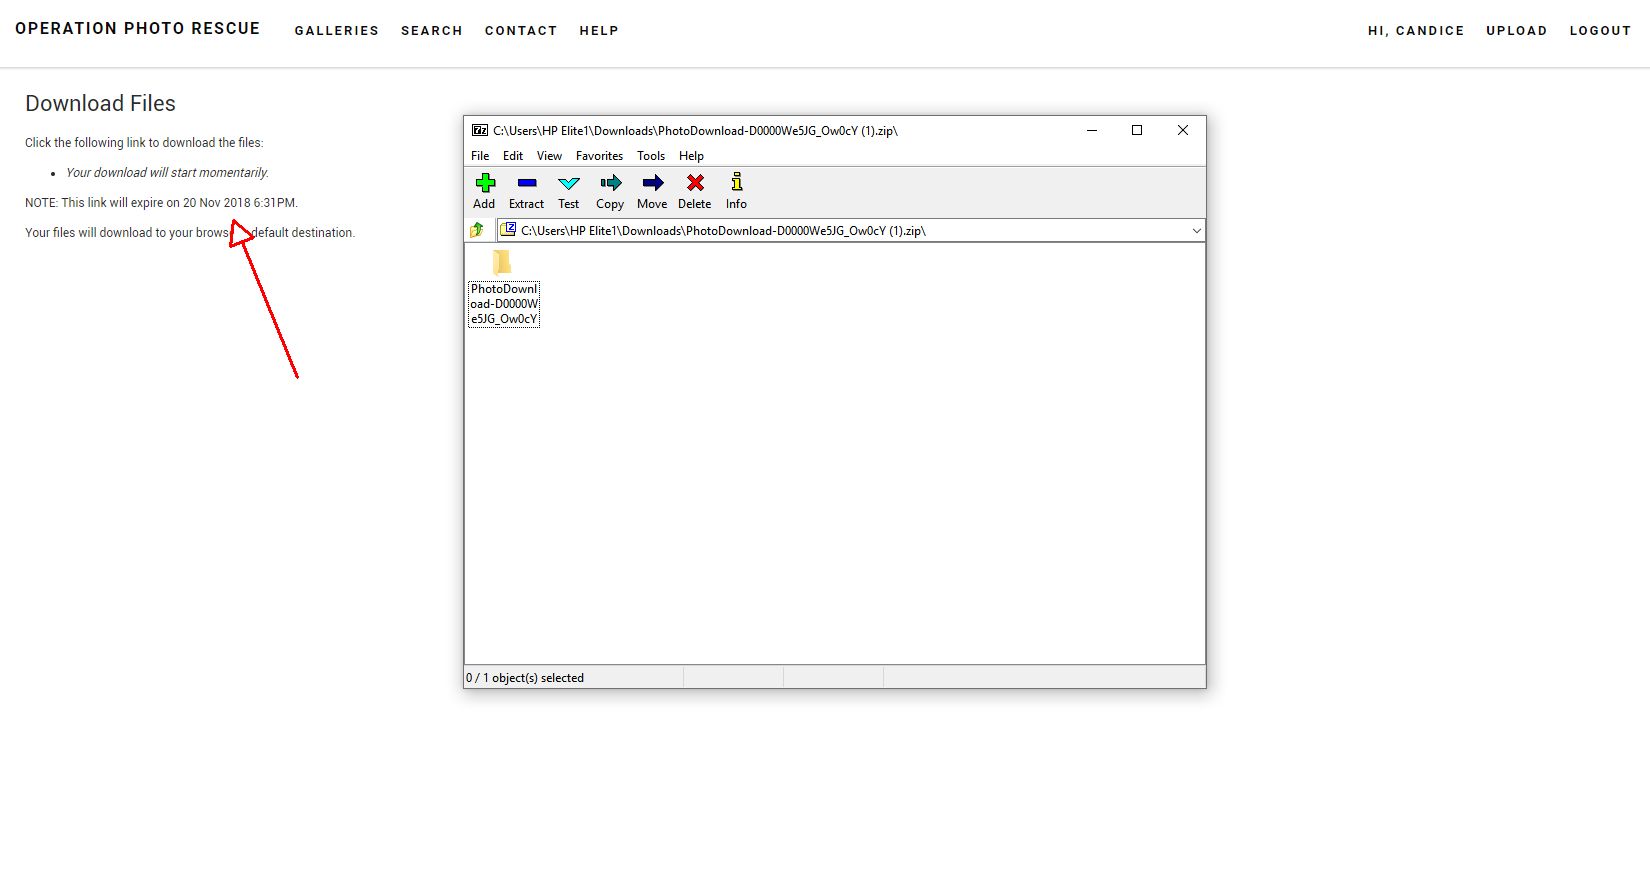The height and width of the screenshot is (874, 1650).
Task: Open the Help menu in 7-Zip
Action: [691, 156]
